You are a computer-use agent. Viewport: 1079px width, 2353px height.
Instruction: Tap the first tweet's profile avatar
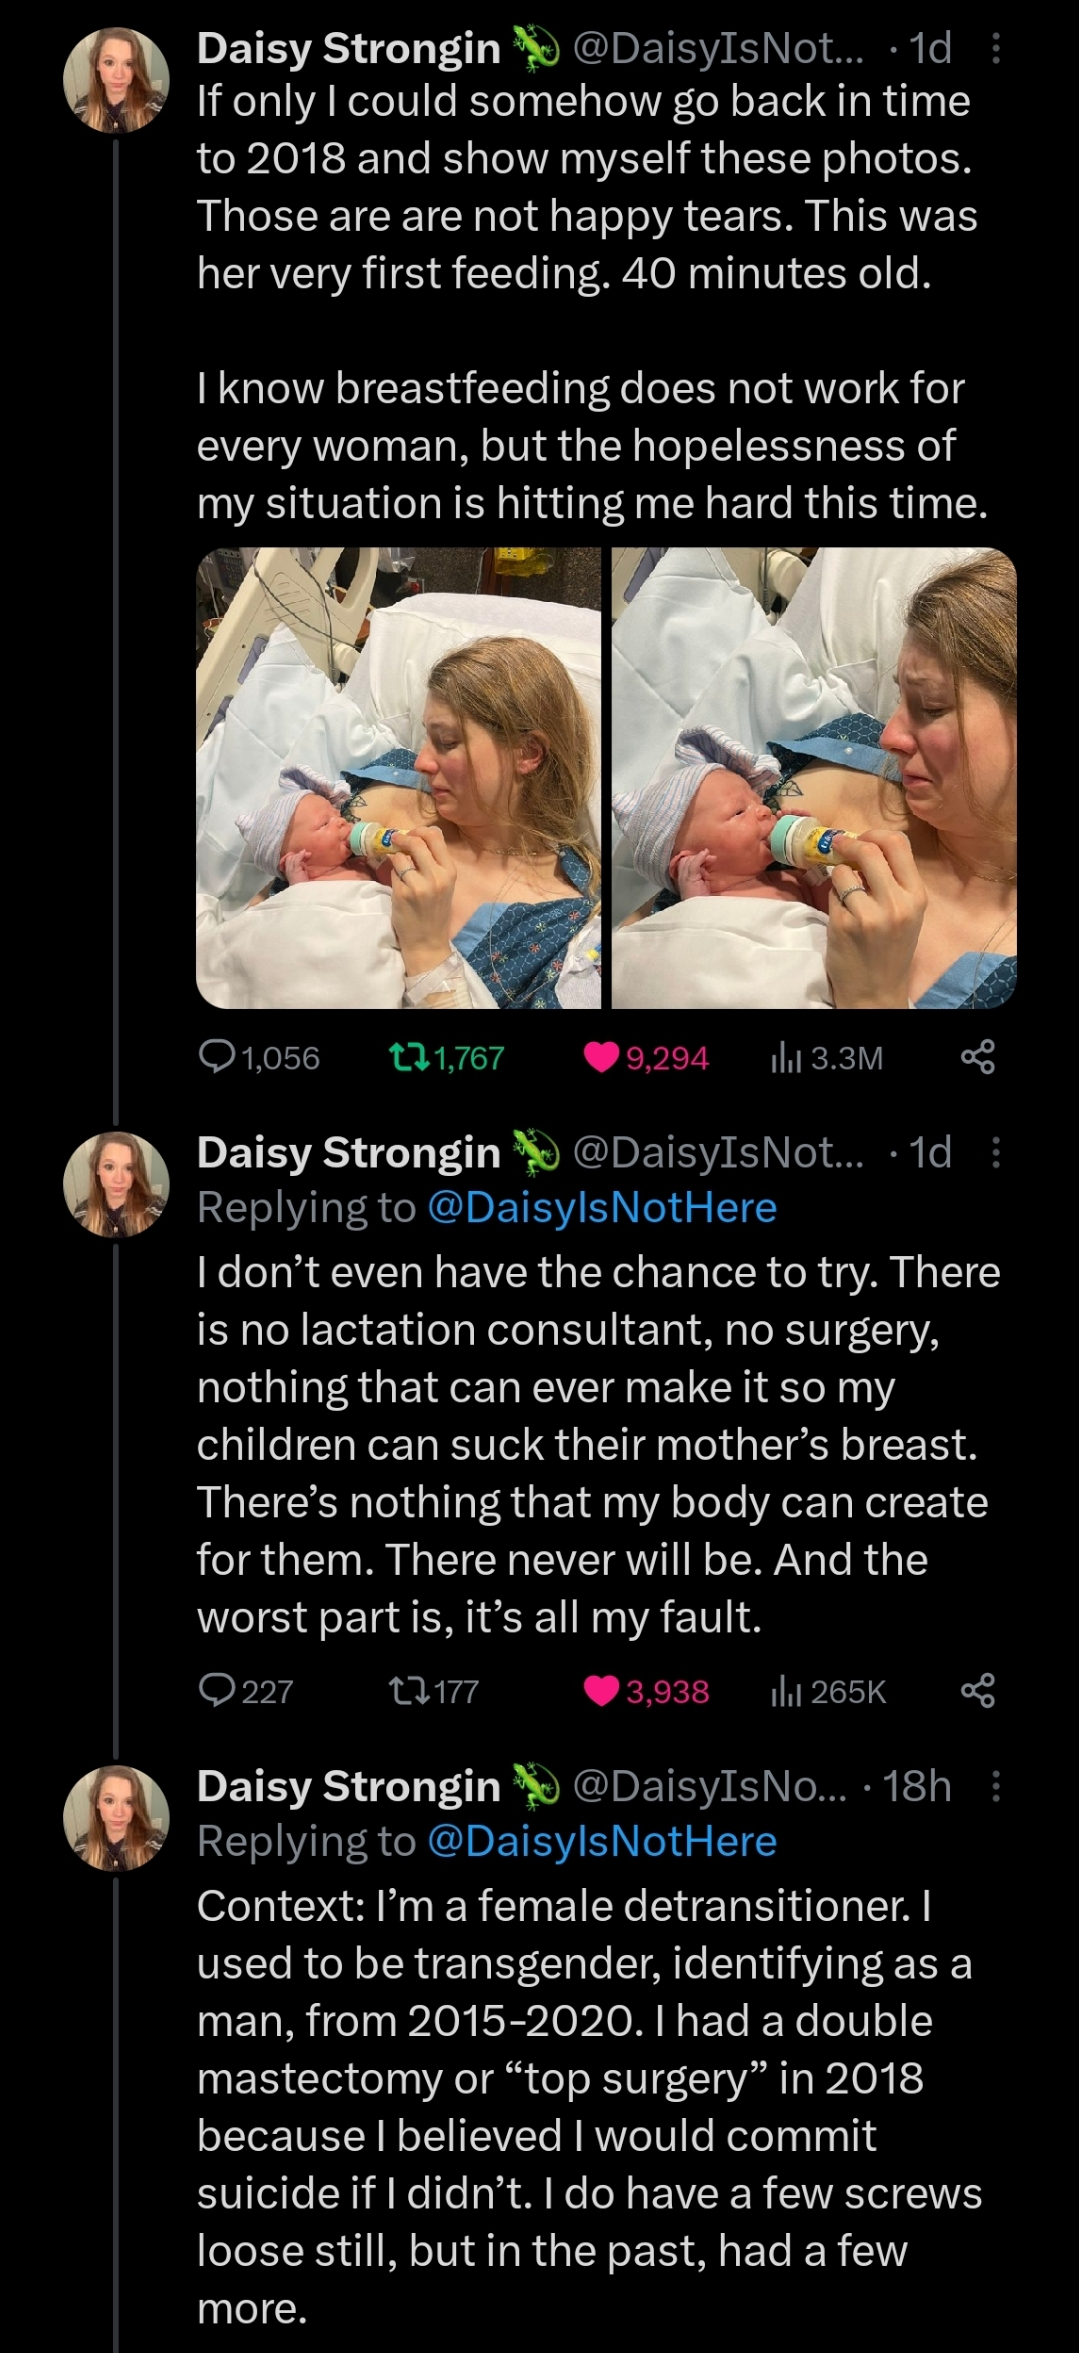(x=116, y=81)
